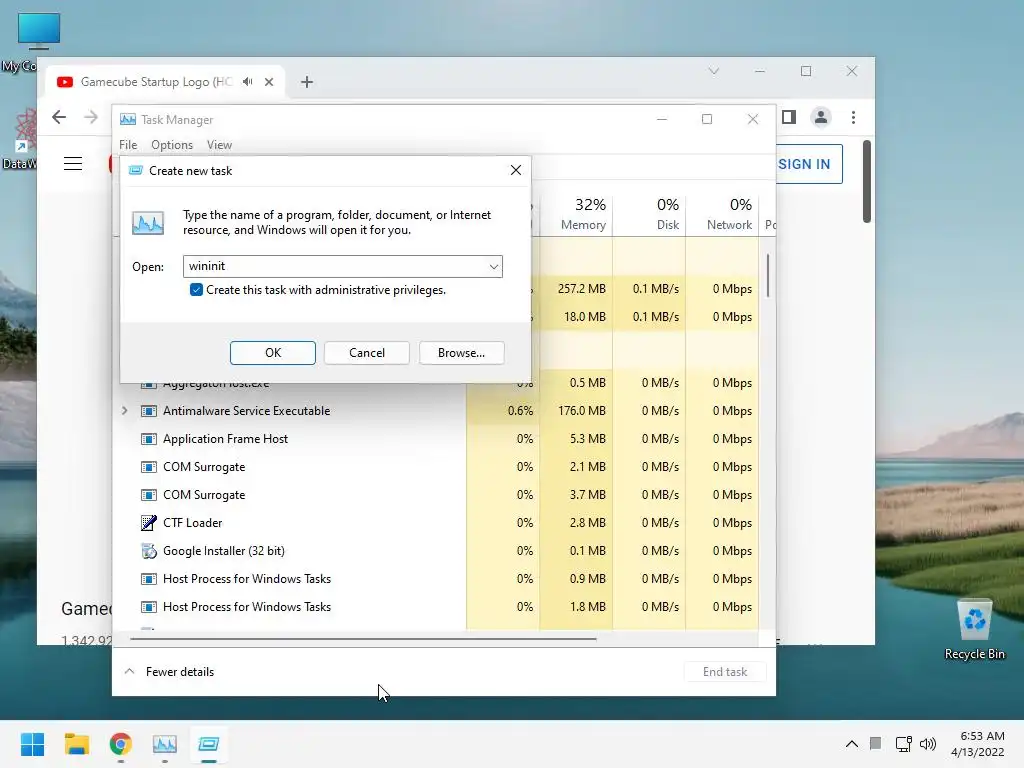The width and height of the screenshot is (1024, 768).
Task: Click Task Manager taskbar icon
Action: tap(165, 744)
